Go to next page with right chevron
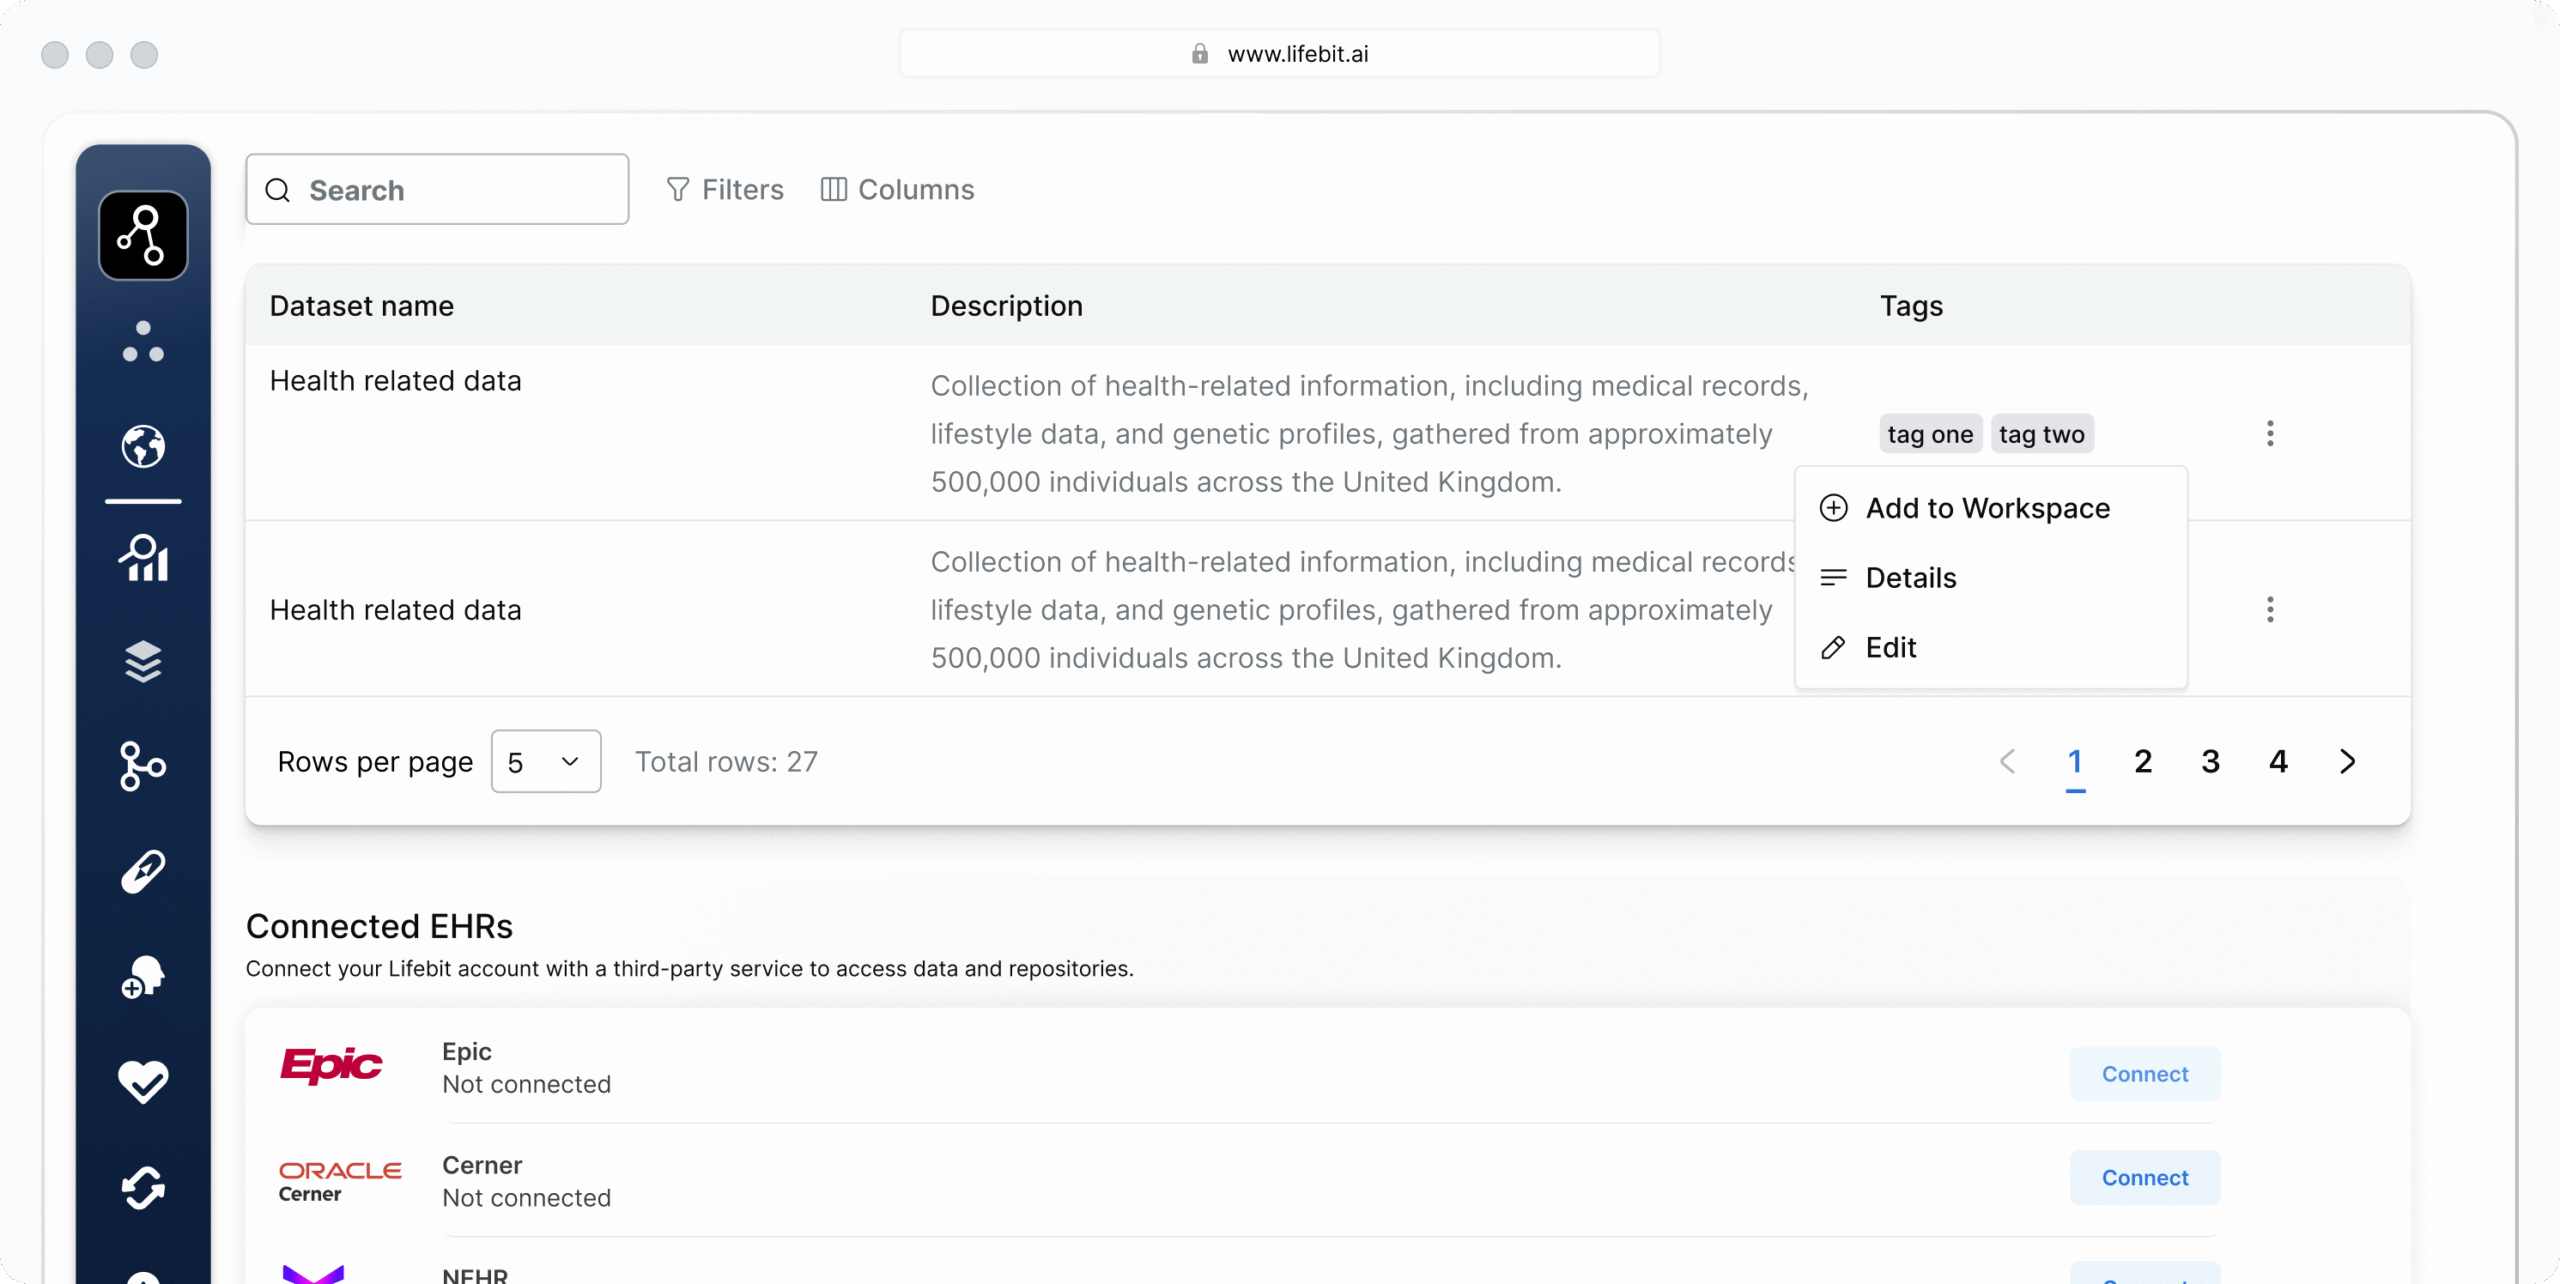Screen dimensions: 2560x1284 coord(2347,761)
